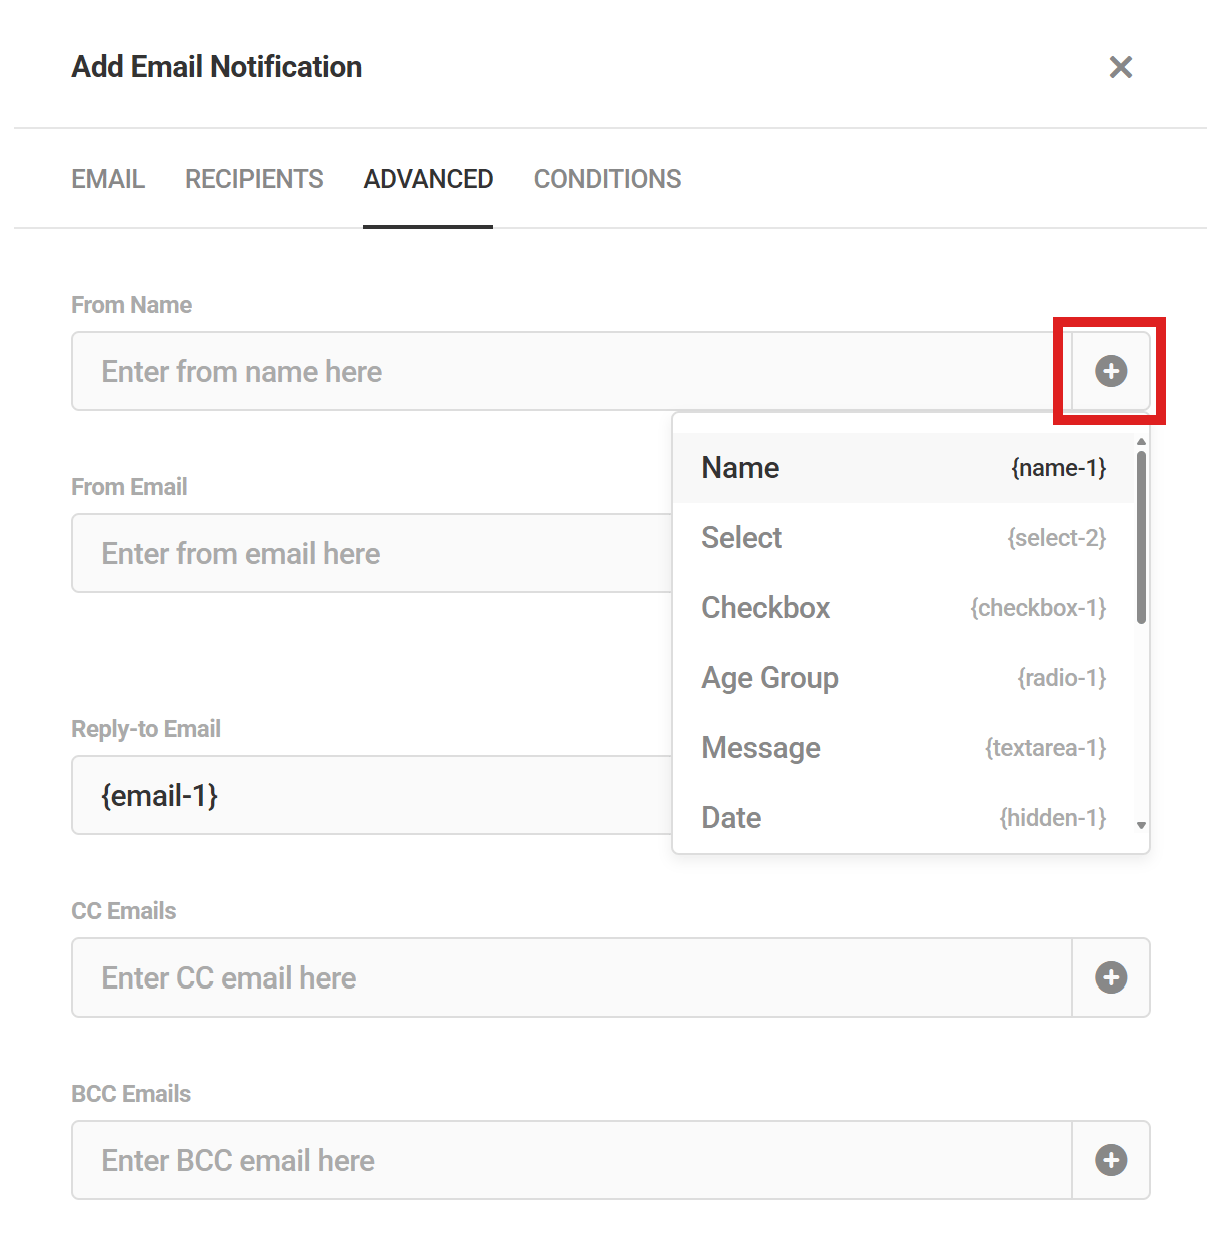Open the field picker for BCC Emails

pyautogui.click(x=1111, y=1160)
